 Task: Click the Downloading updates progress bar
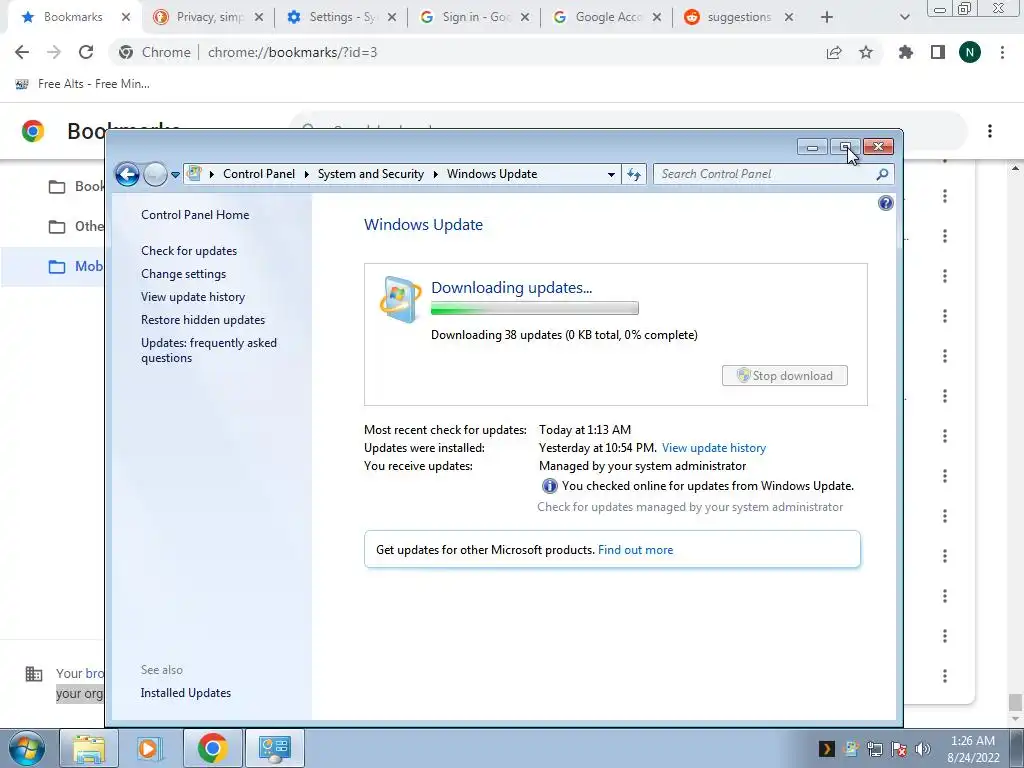[x=534, y=308]
